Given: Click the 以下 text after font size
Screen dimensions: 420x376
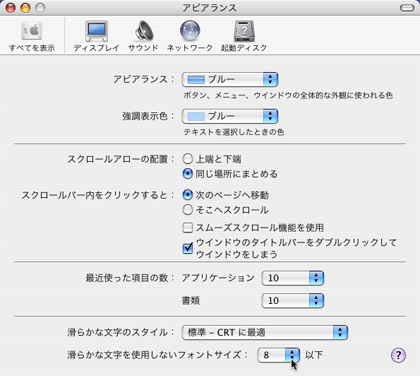Looking at the screenshot, I should point(314,355).
